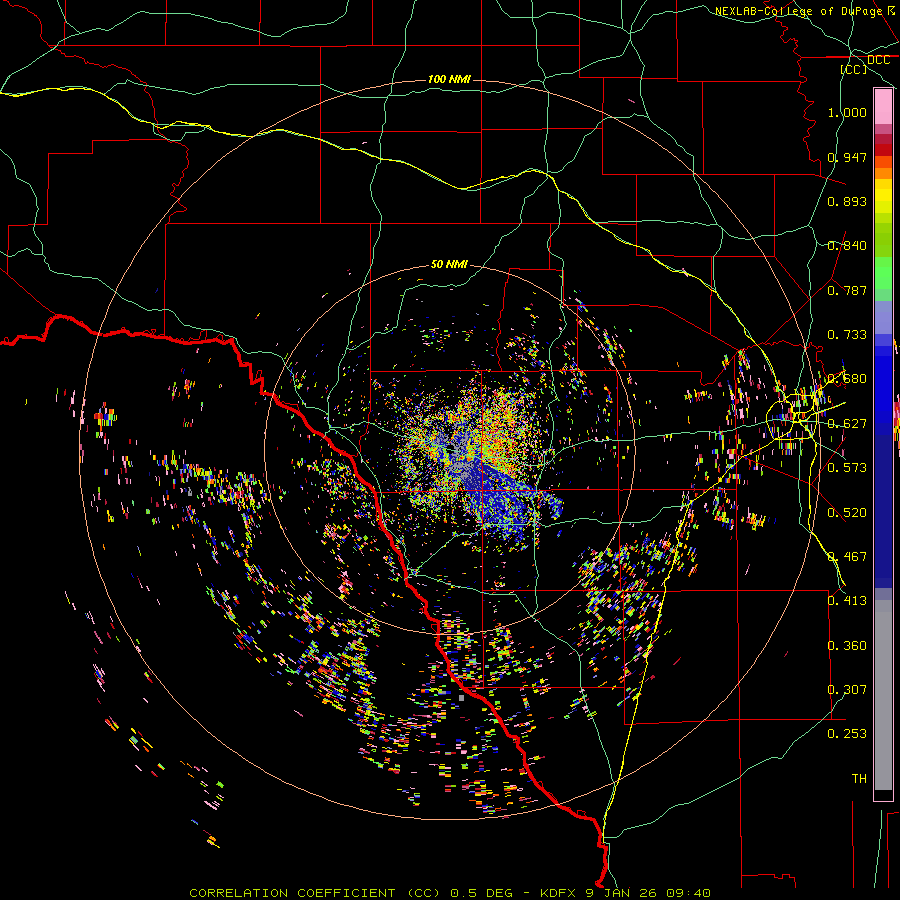
Task: Click the 50 NMI range ring label
Action: (x=449, y=264)
